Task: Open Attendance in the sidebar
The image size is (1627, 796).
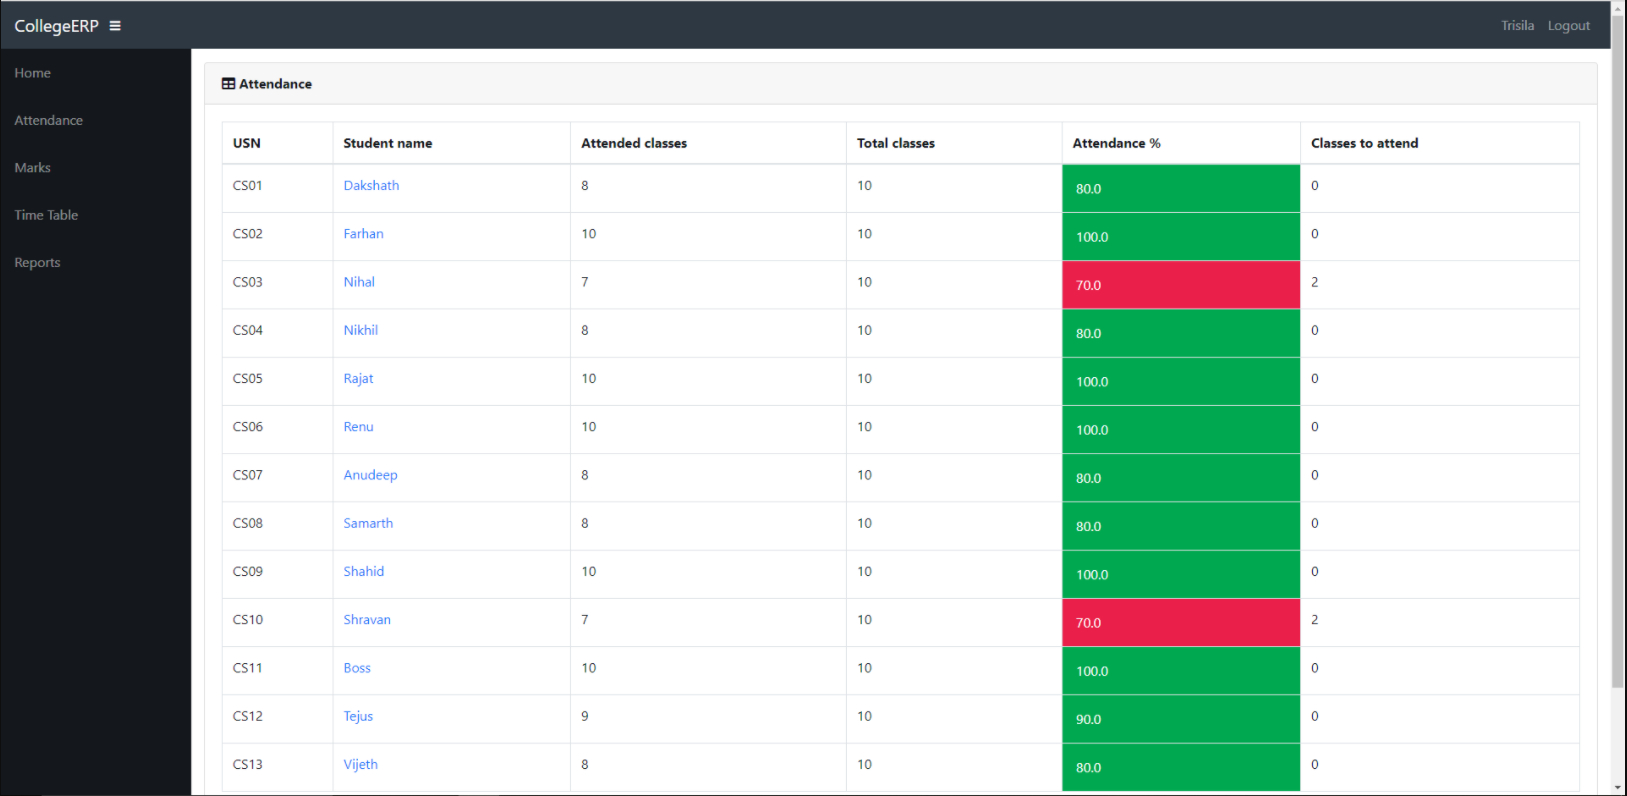Action: (x=48, y=120)
